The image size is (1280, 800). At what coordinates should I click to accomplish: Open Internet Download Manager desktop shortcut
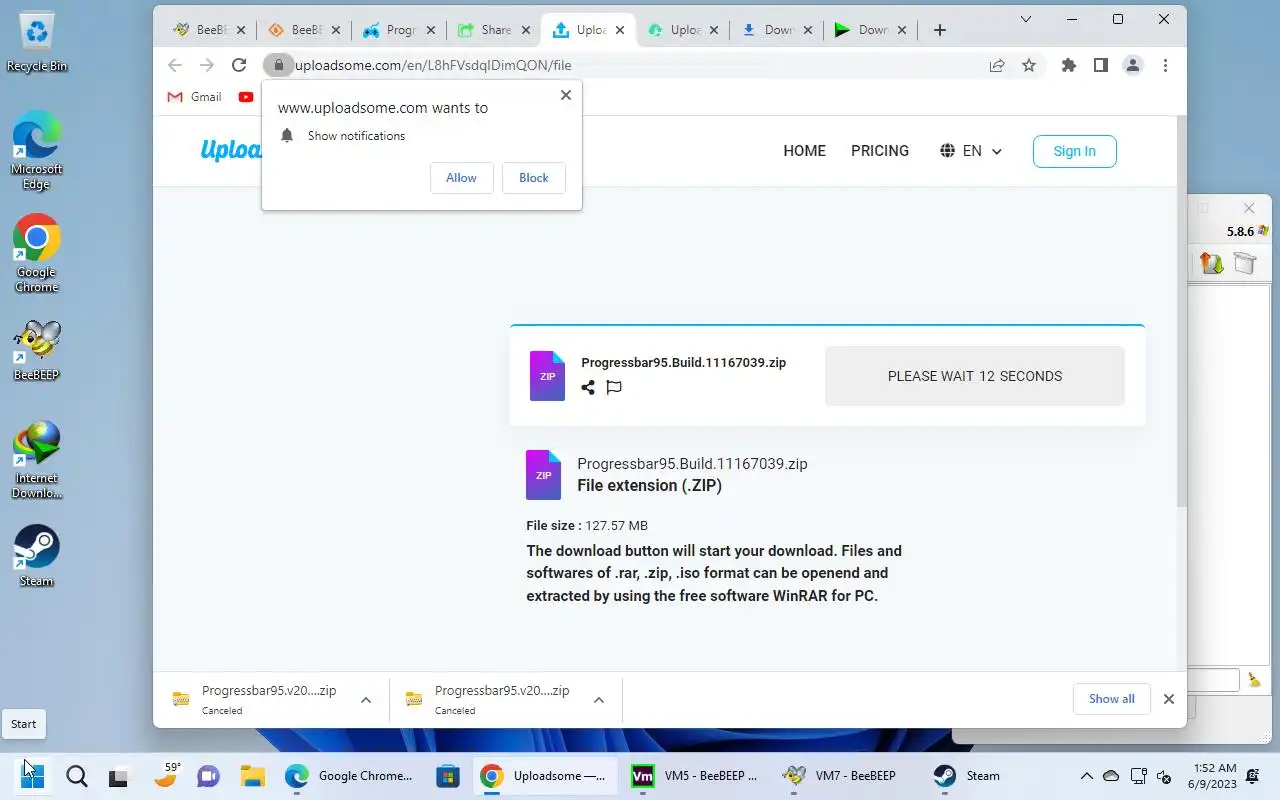[37, 460]
